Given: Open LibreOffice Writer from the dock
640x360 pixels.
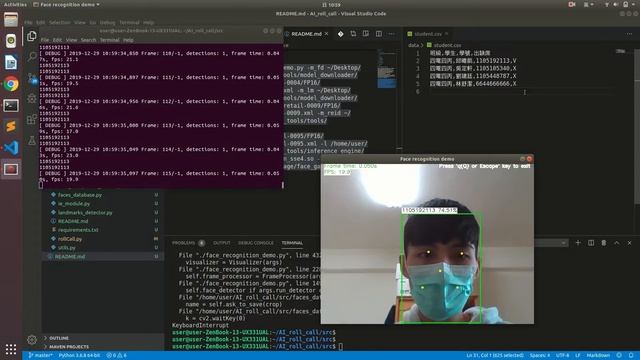Looking at the screenshot, I should 11,62.
